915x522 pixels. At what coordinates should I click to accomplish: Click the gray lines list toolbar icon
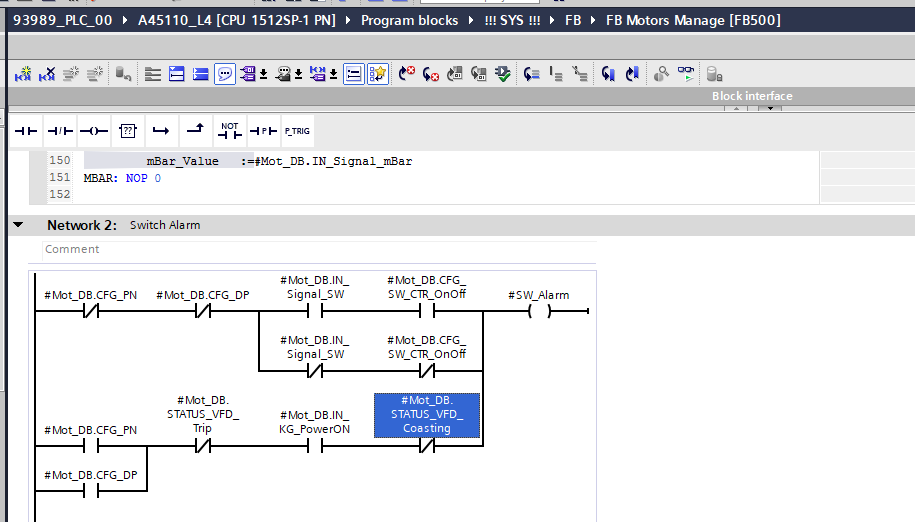[x=153, y=74]
